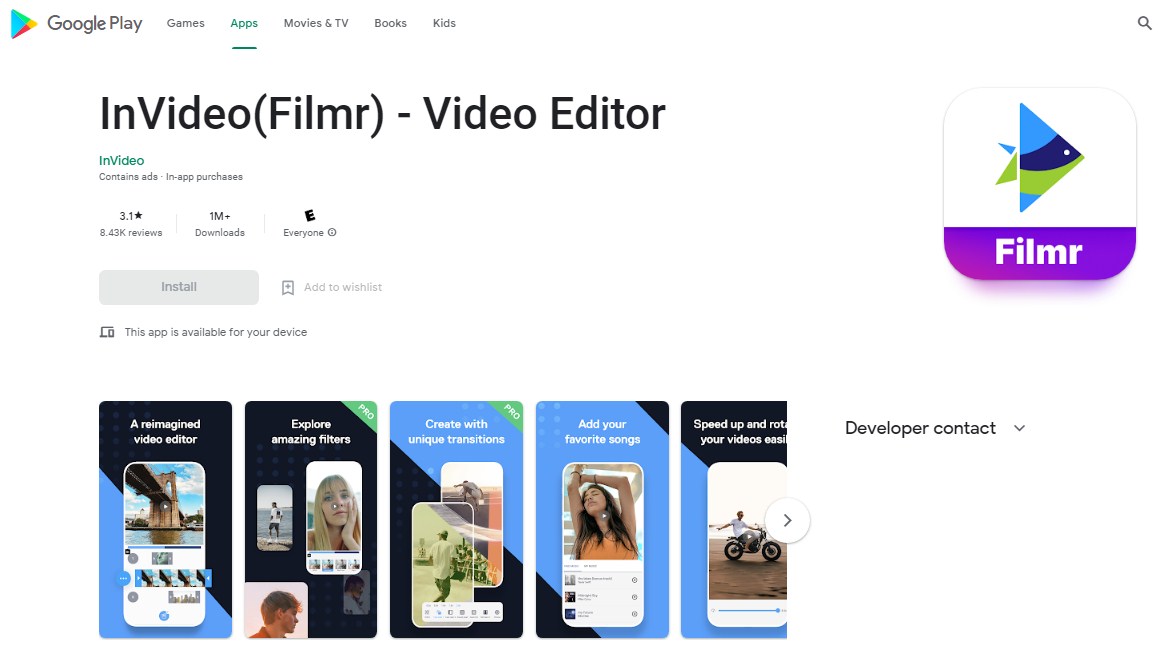Open 'Speed up and rotate' screenshot
The width and height of the screenshot is (1166, 662).
coord(734,520)
